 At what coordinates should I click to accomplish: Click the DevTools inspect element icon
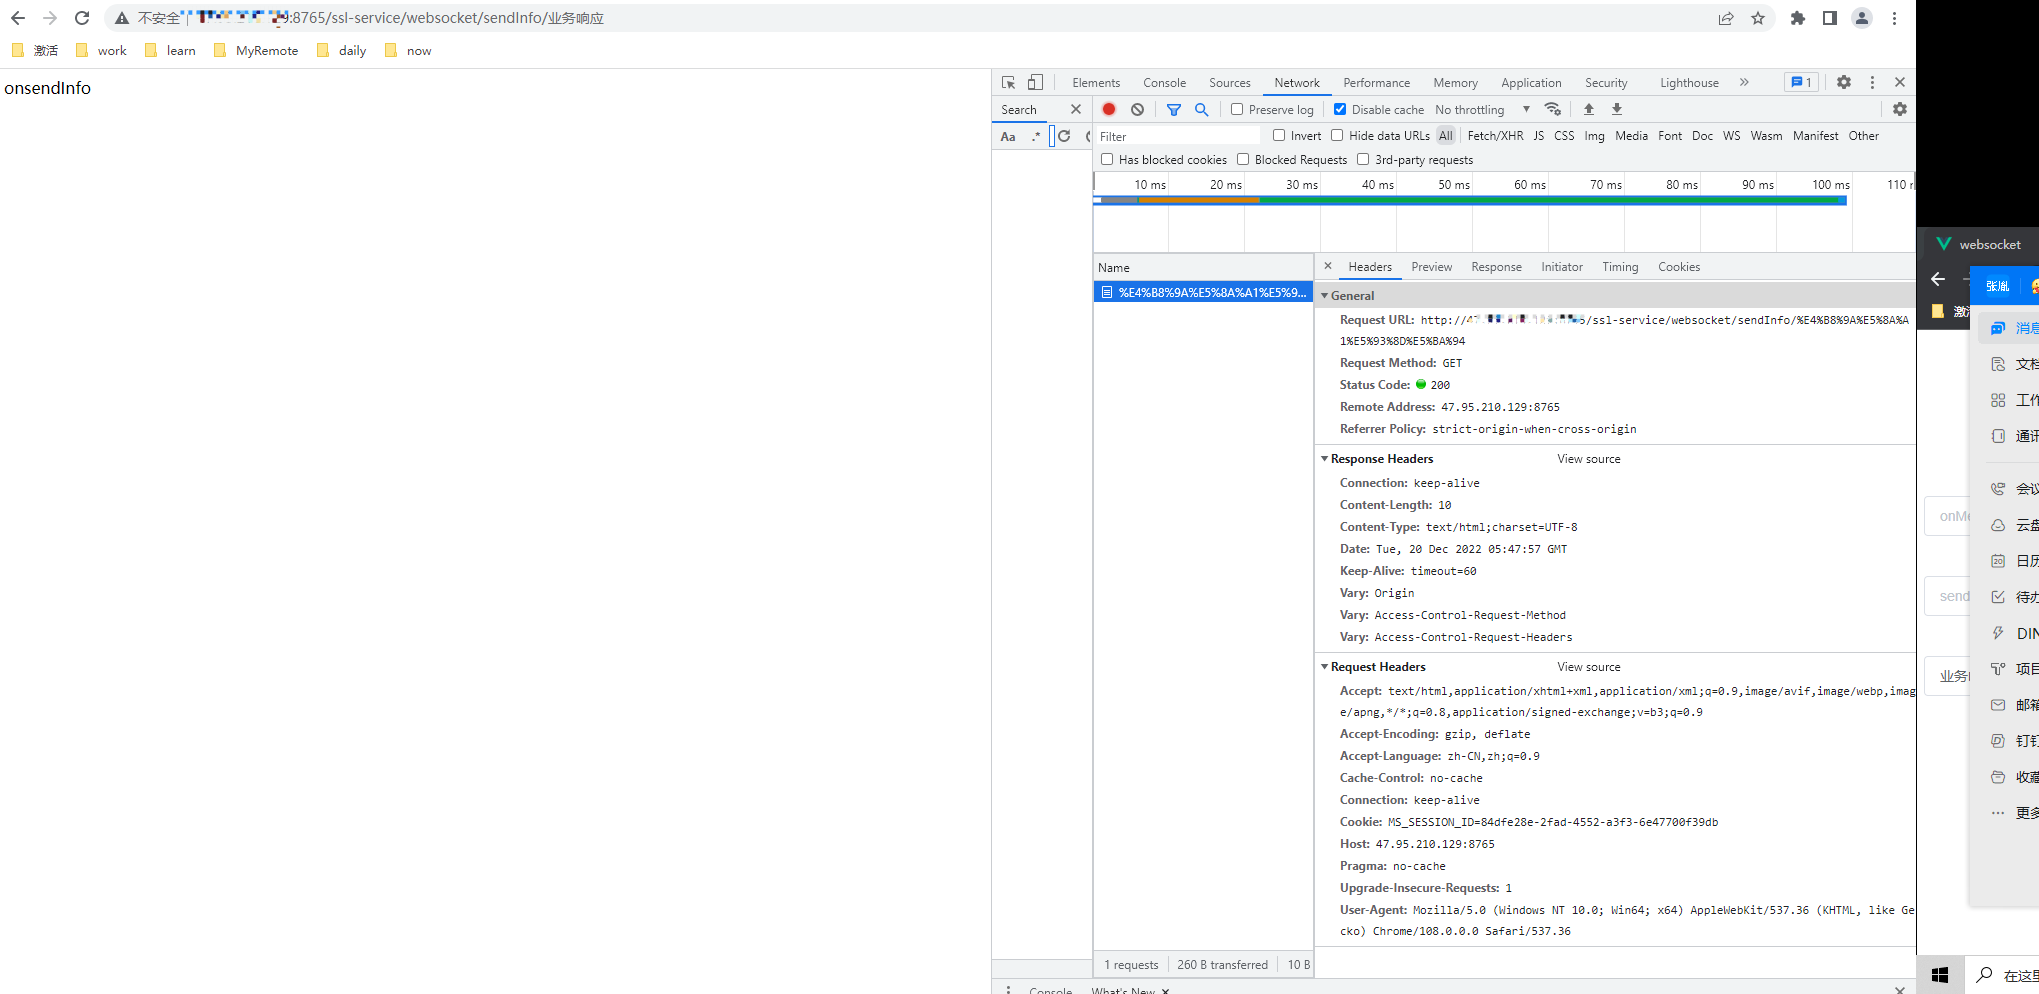[x=1008, y=83]
